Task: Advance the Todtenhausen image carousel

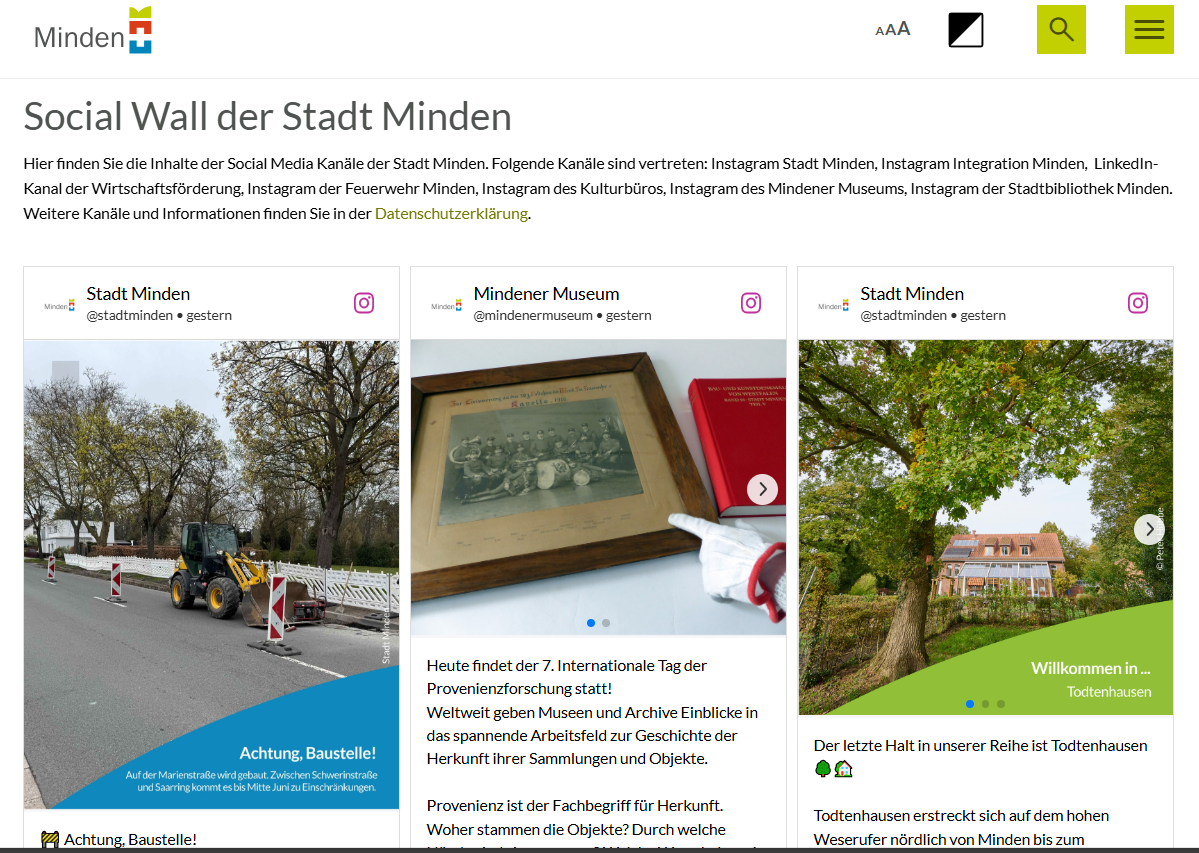Action: (1149, 529)
